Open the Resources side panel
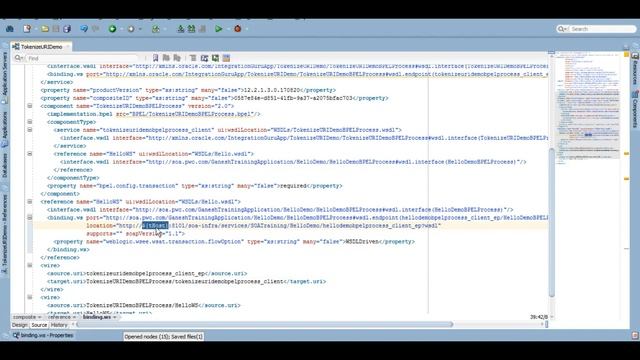The image size is (640, 360). (x=635, y=69)
